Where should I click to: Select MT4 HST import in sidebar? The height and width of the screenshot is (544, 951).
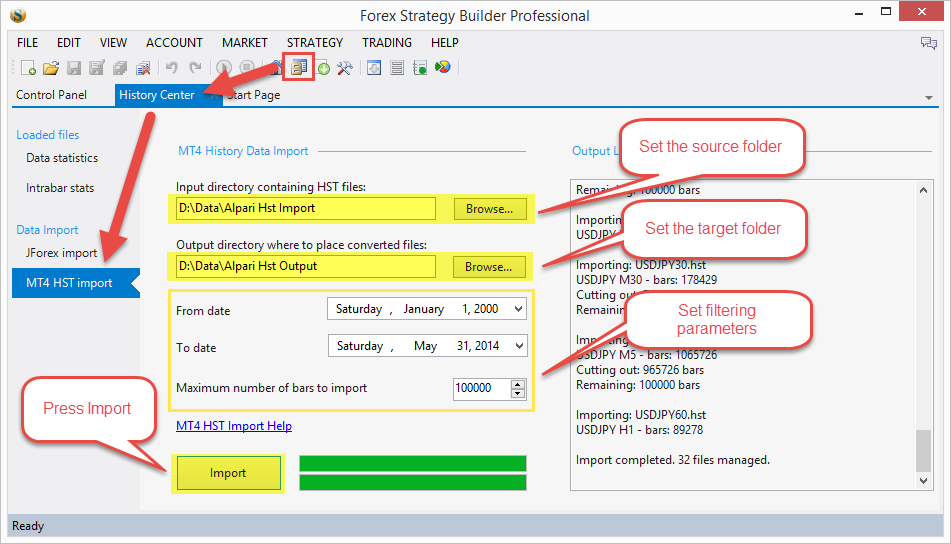point(75,283)
